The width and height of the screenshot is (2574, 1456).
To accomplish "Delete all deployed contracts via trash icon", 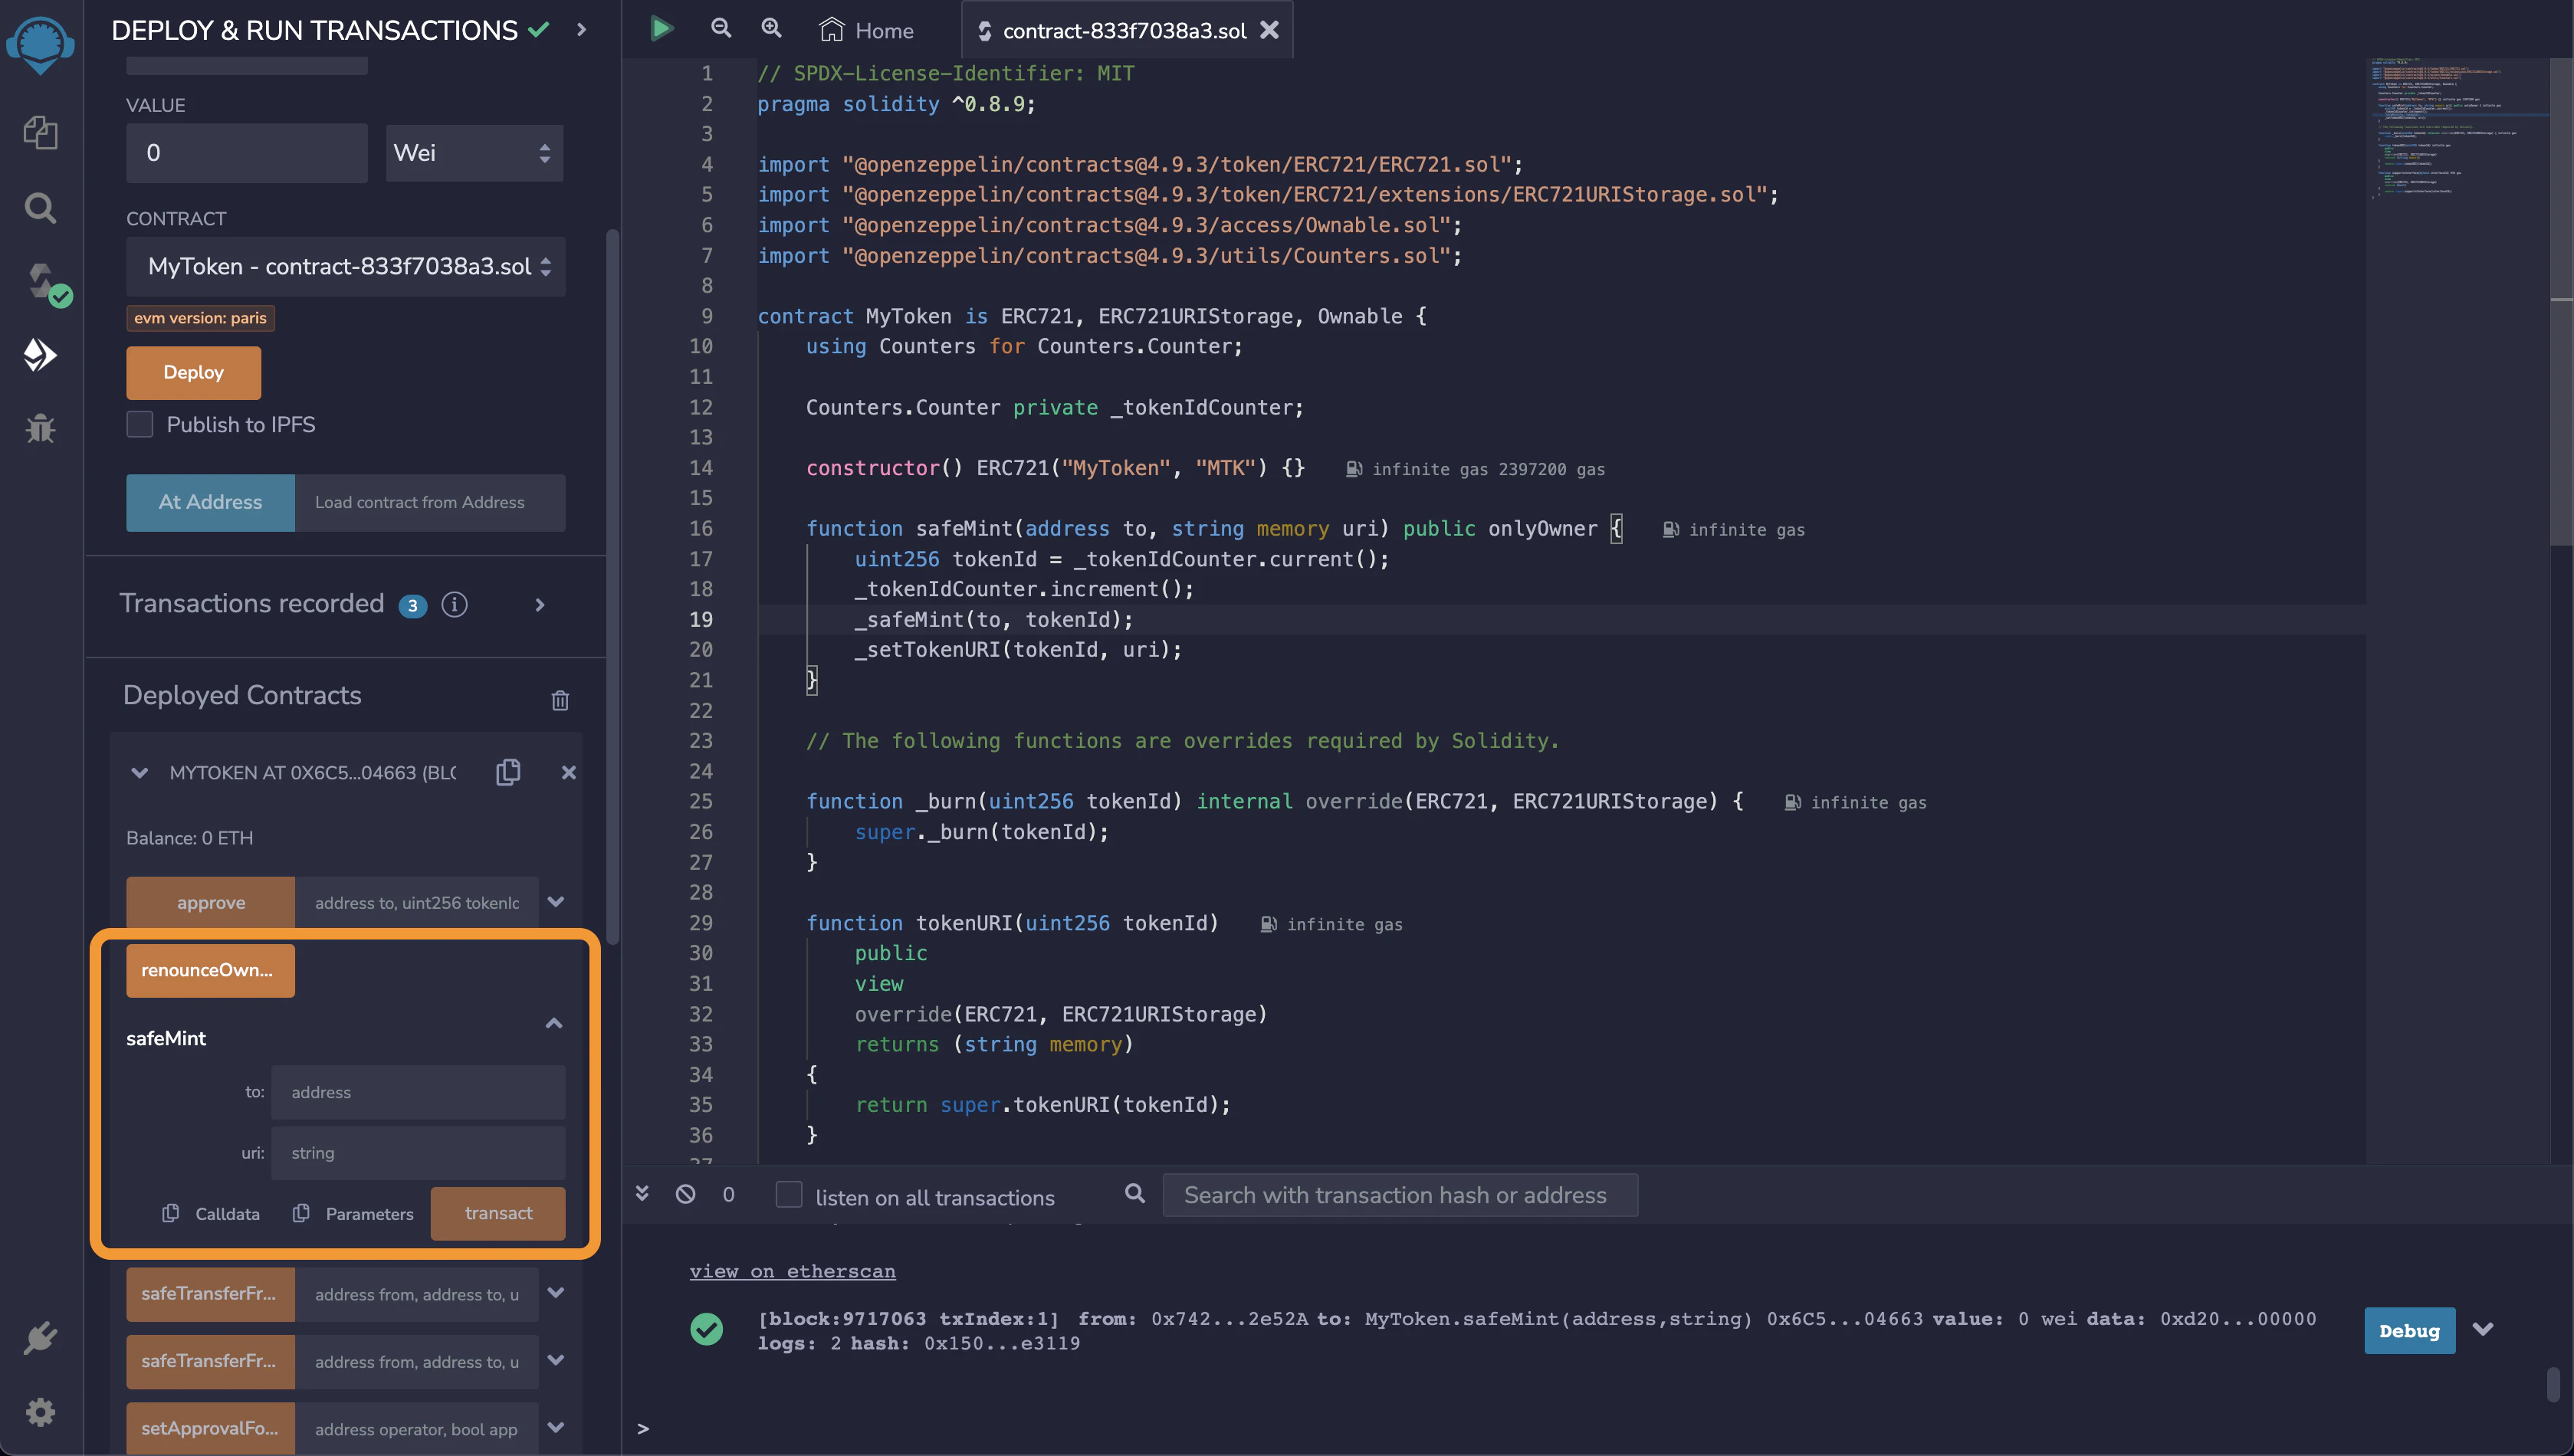I will 561,700.
